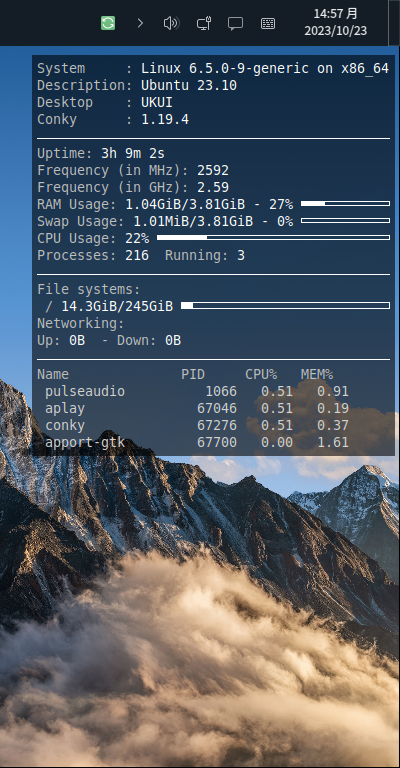
Task: Click the show desktop strip beside clock
Action: click(394, 23)
